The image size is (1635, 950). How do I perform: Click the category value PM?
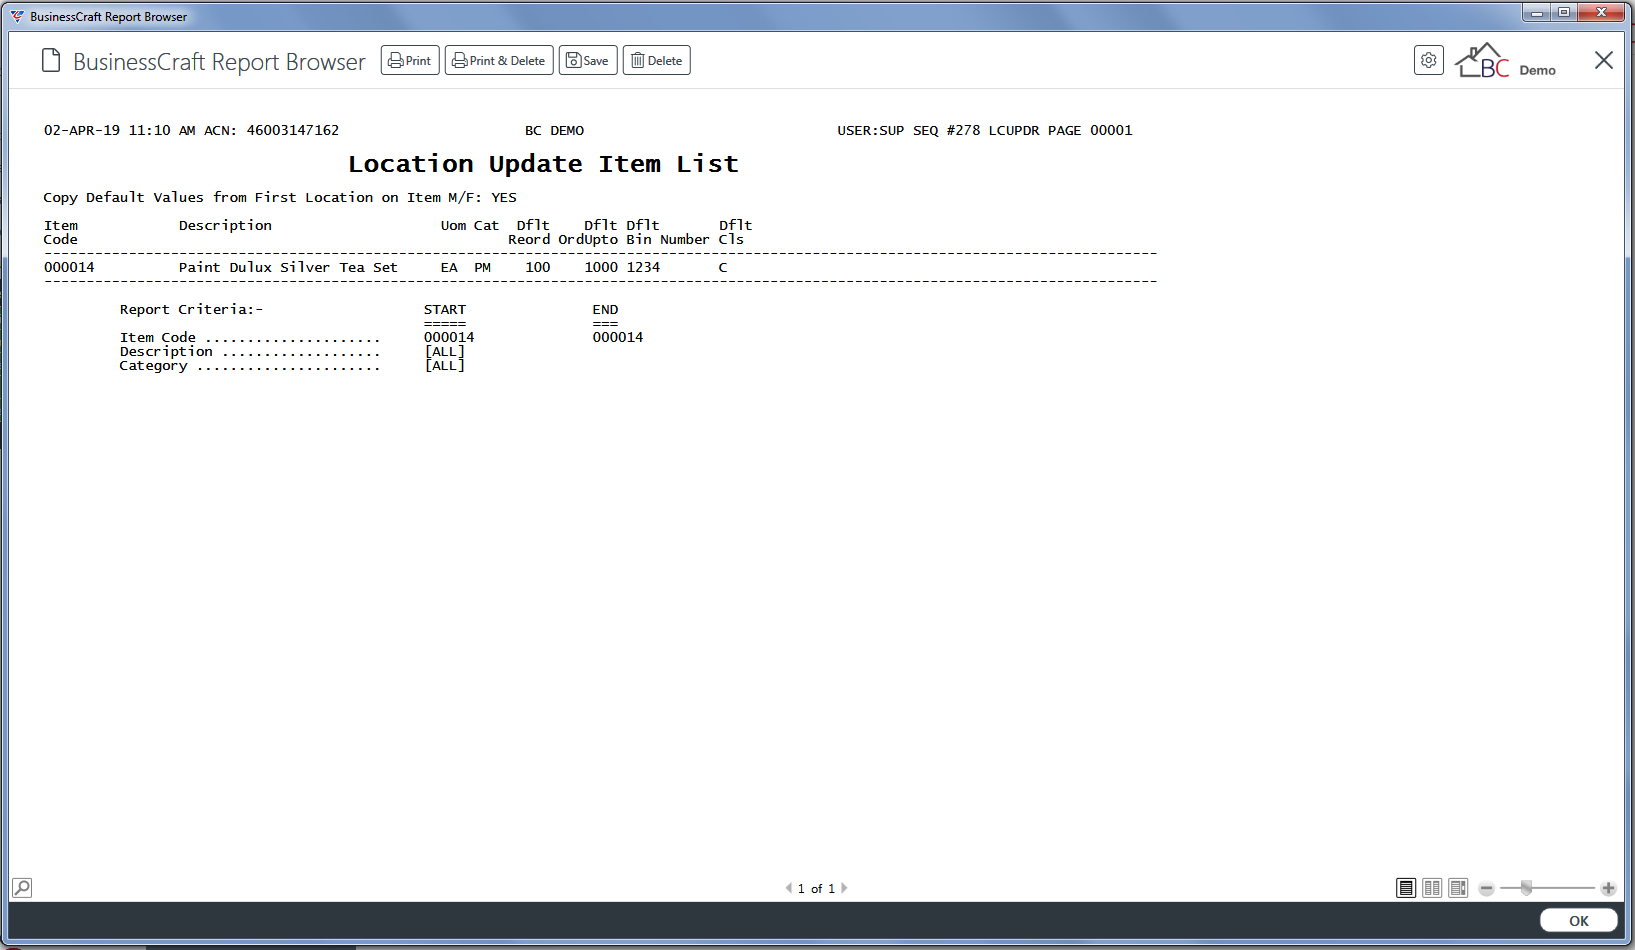(483, 267)
